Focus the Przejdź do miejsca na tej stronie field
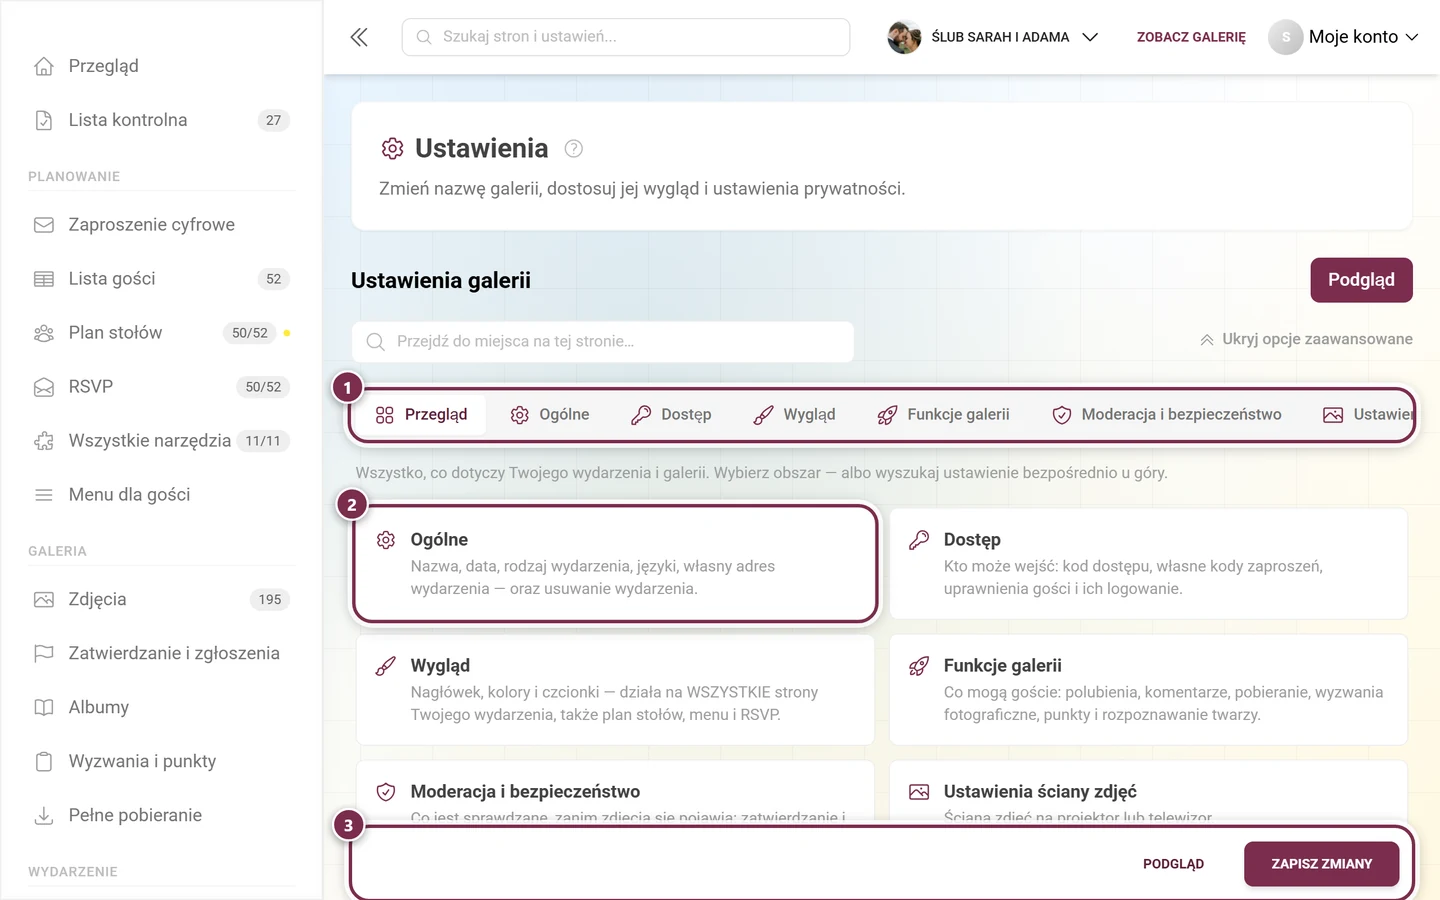 click(603, 342)
